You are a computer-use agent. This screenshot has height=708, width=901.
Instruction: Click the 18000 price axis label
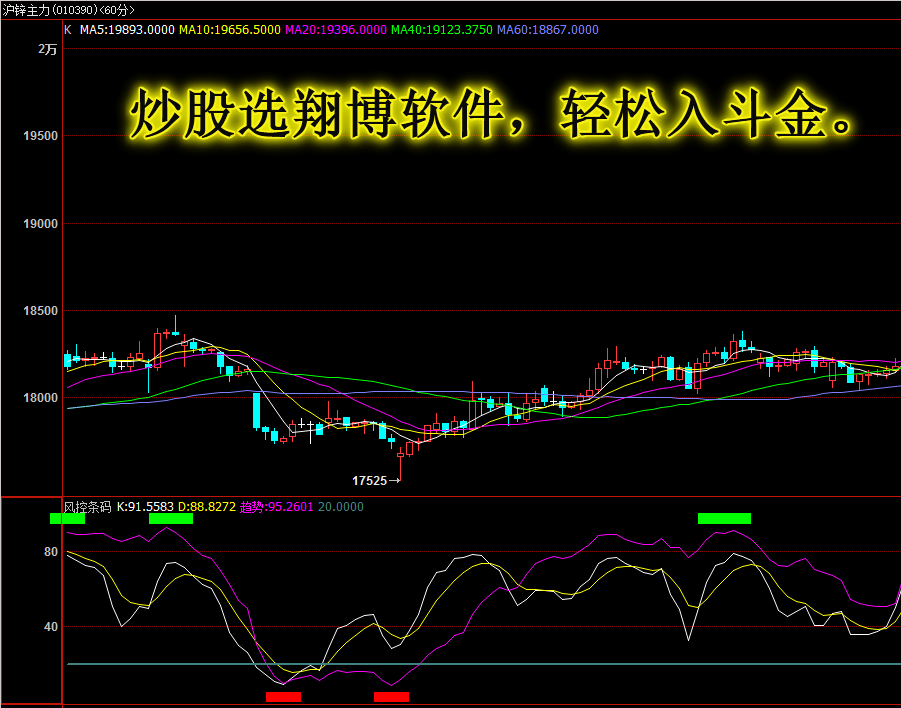click(x=40, y=398)
